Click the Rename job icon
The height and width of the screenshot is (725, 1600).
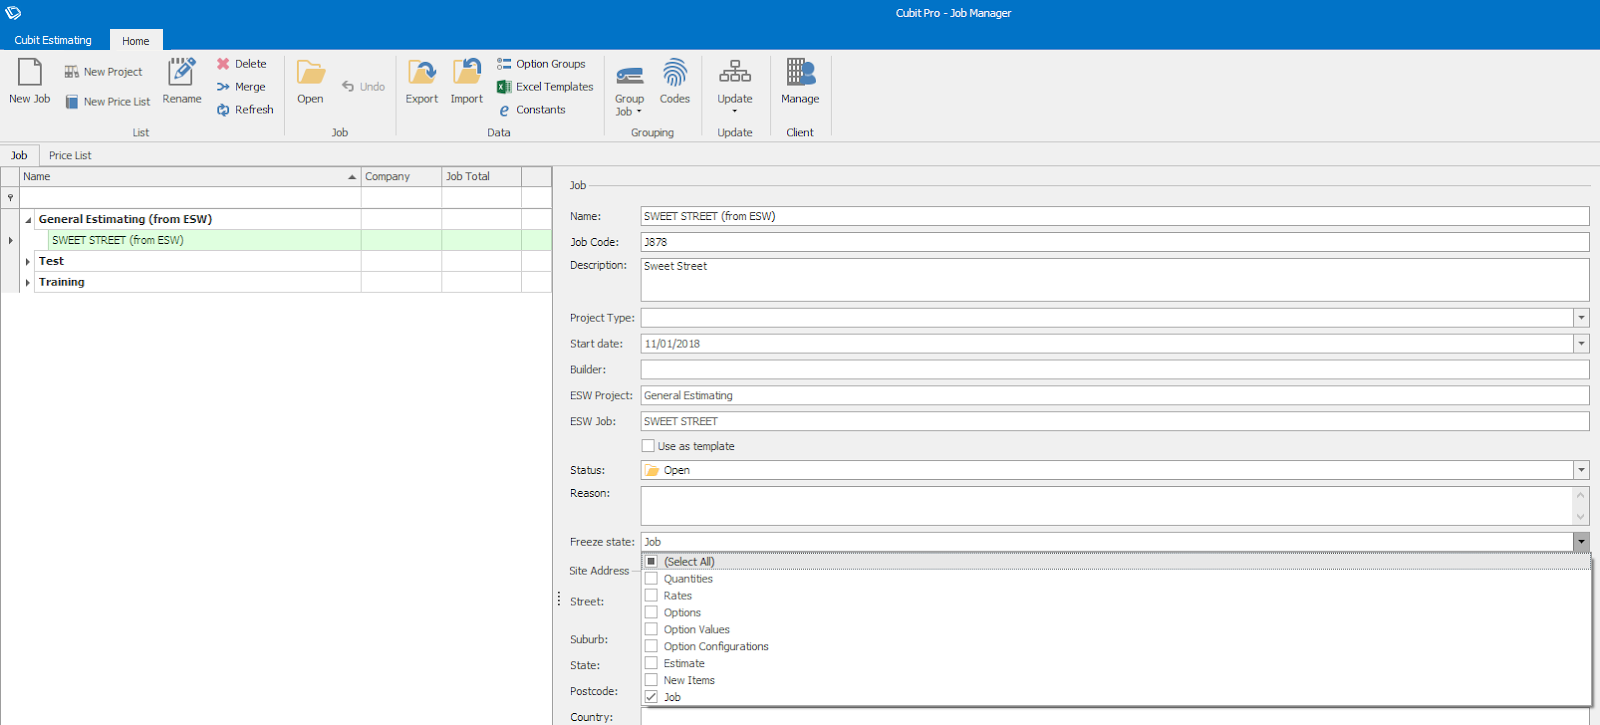[x=181, y=73]
